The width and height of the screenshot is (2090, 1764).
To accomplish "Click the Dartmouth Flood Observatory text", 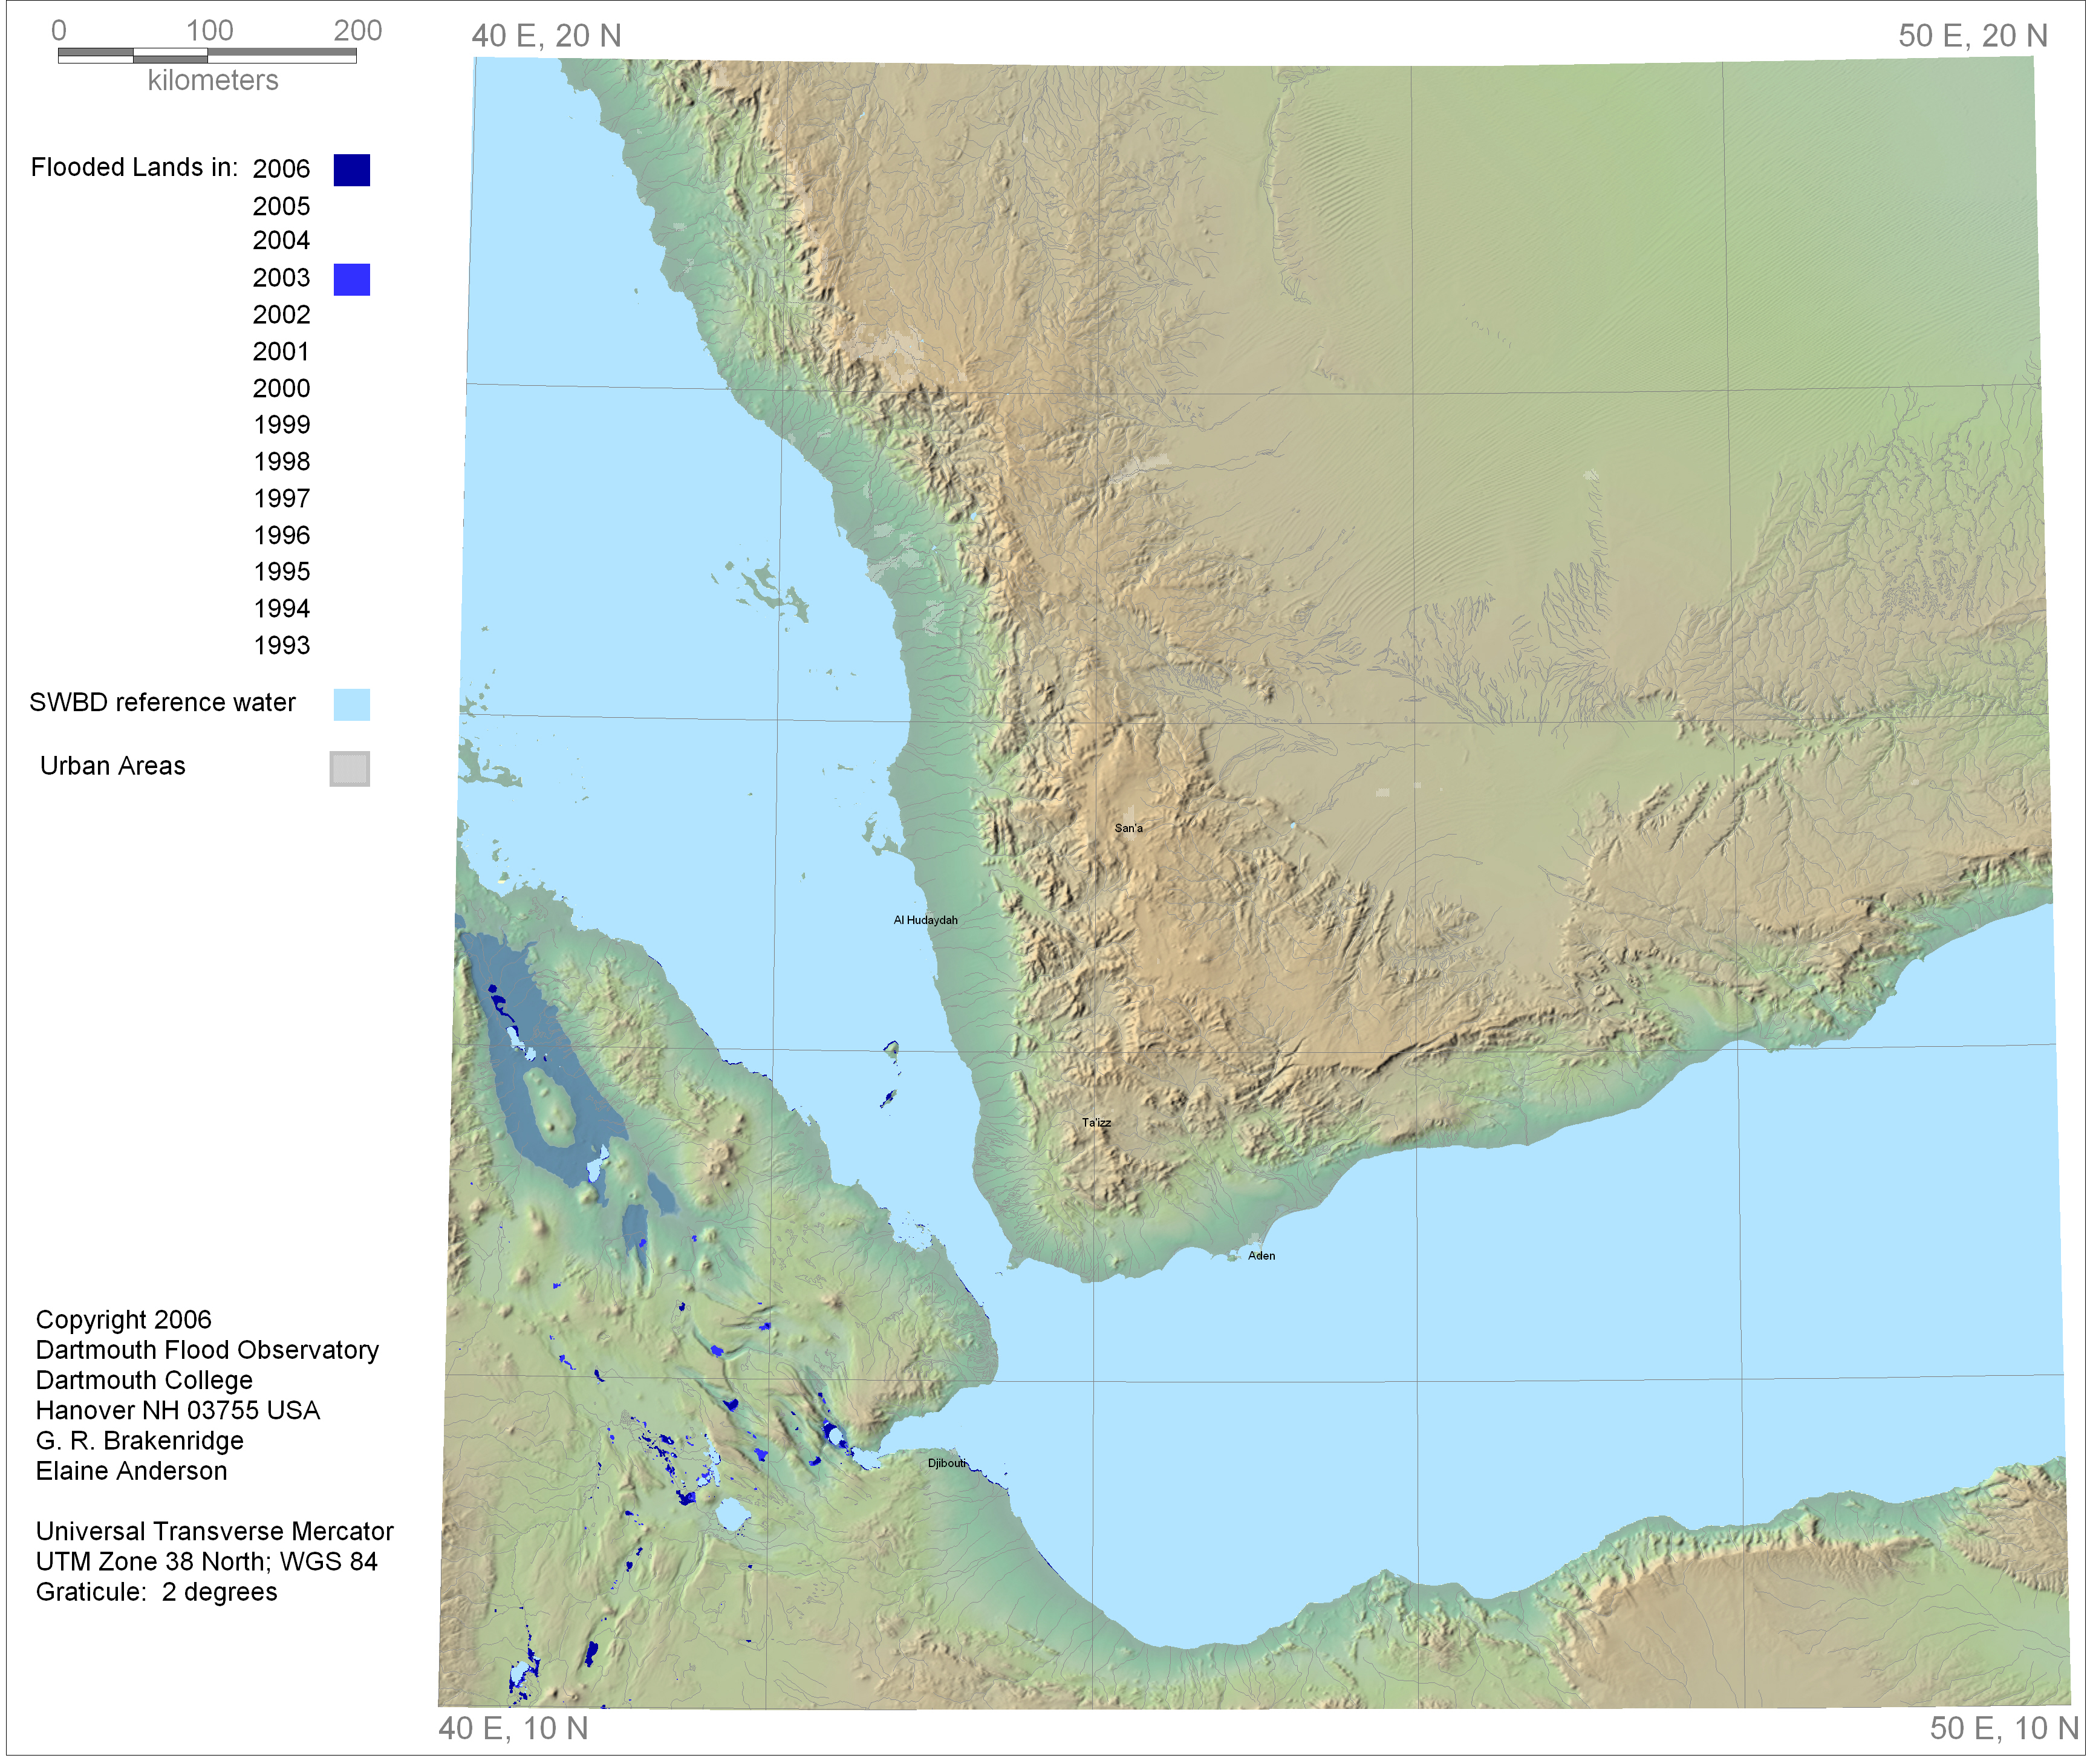I will coord(207,1350).
